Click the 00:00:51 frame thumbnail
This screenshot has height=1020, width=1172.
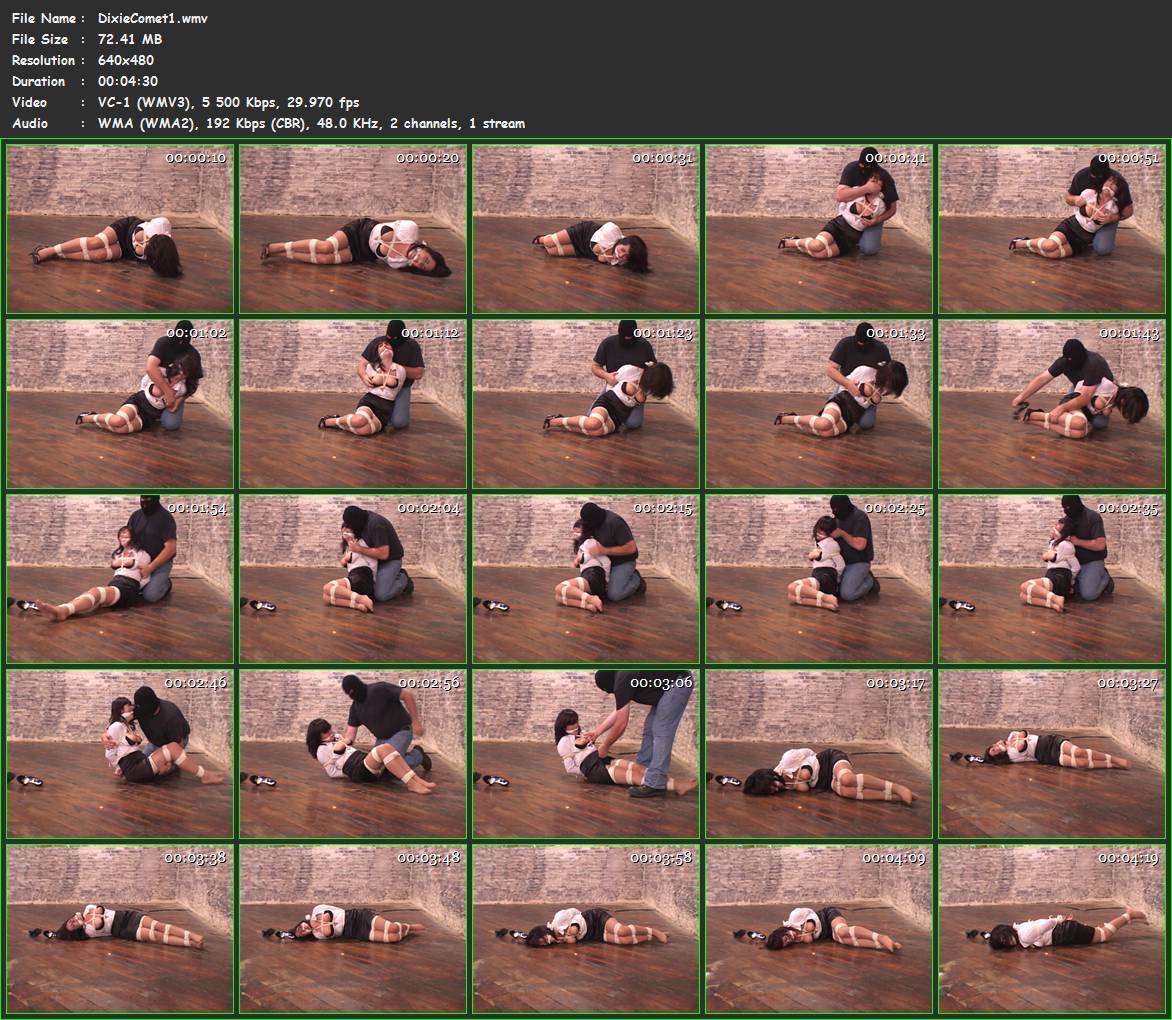point(1052,229)
